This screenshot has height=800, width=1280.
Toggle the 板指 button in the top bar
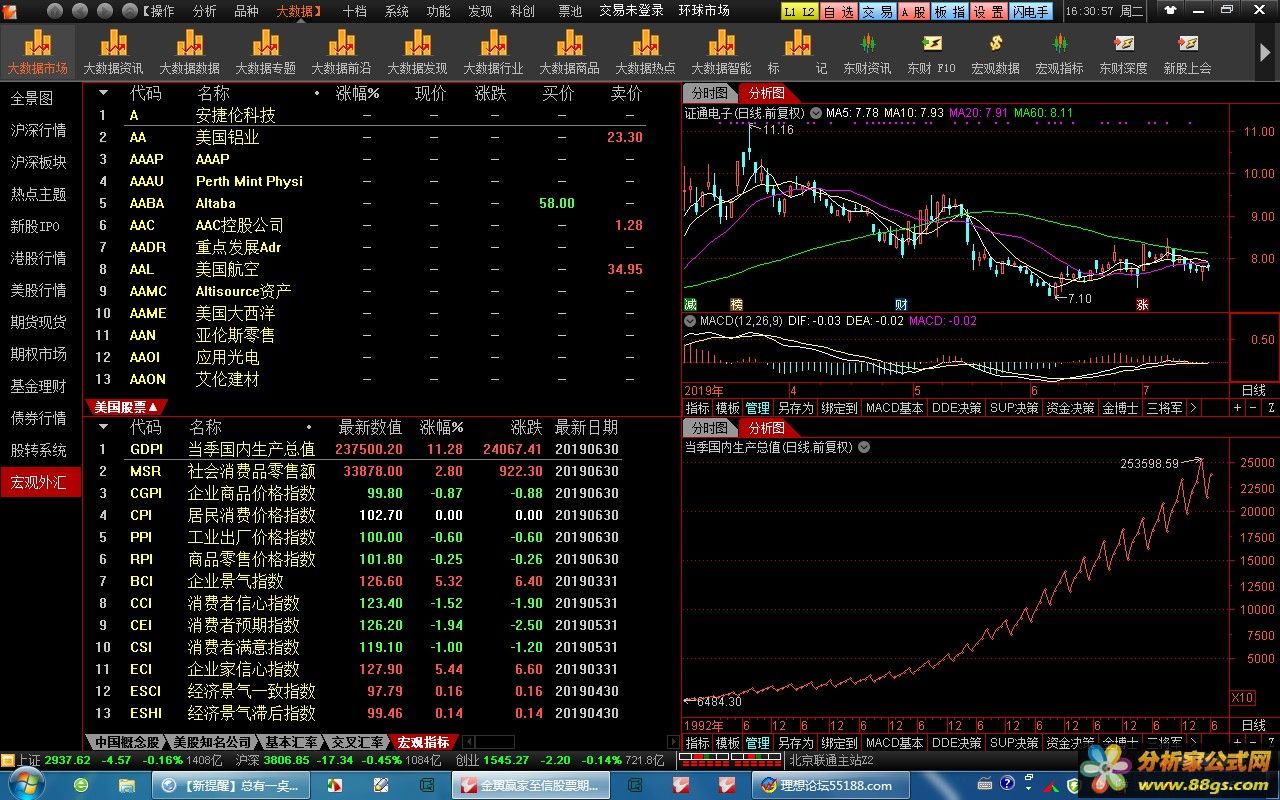[949, 11]
